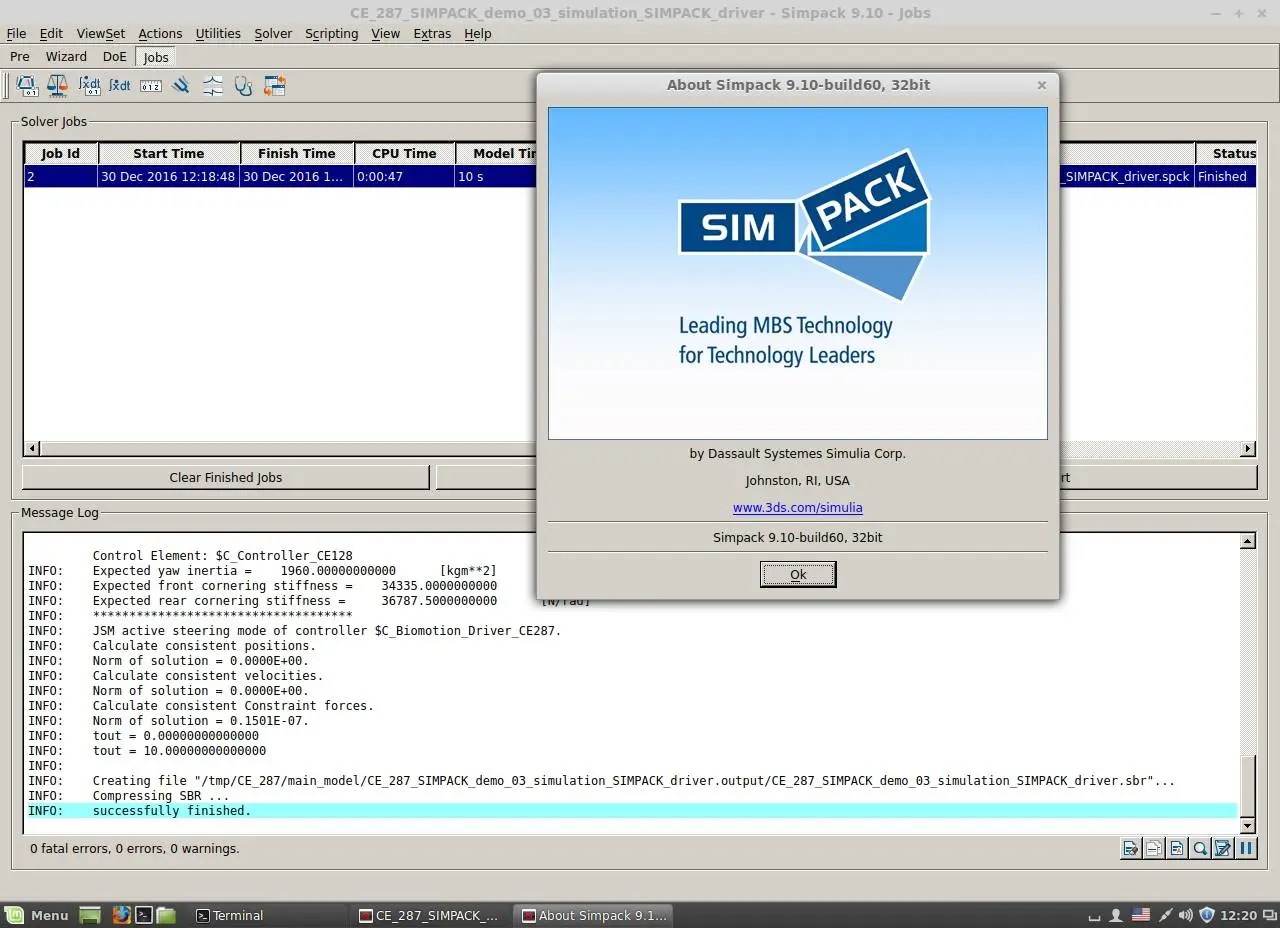Image resolution: width=1280 pixels, height=928 pixels.
Task: Open the Actions menu
Action: click(160, 33)
